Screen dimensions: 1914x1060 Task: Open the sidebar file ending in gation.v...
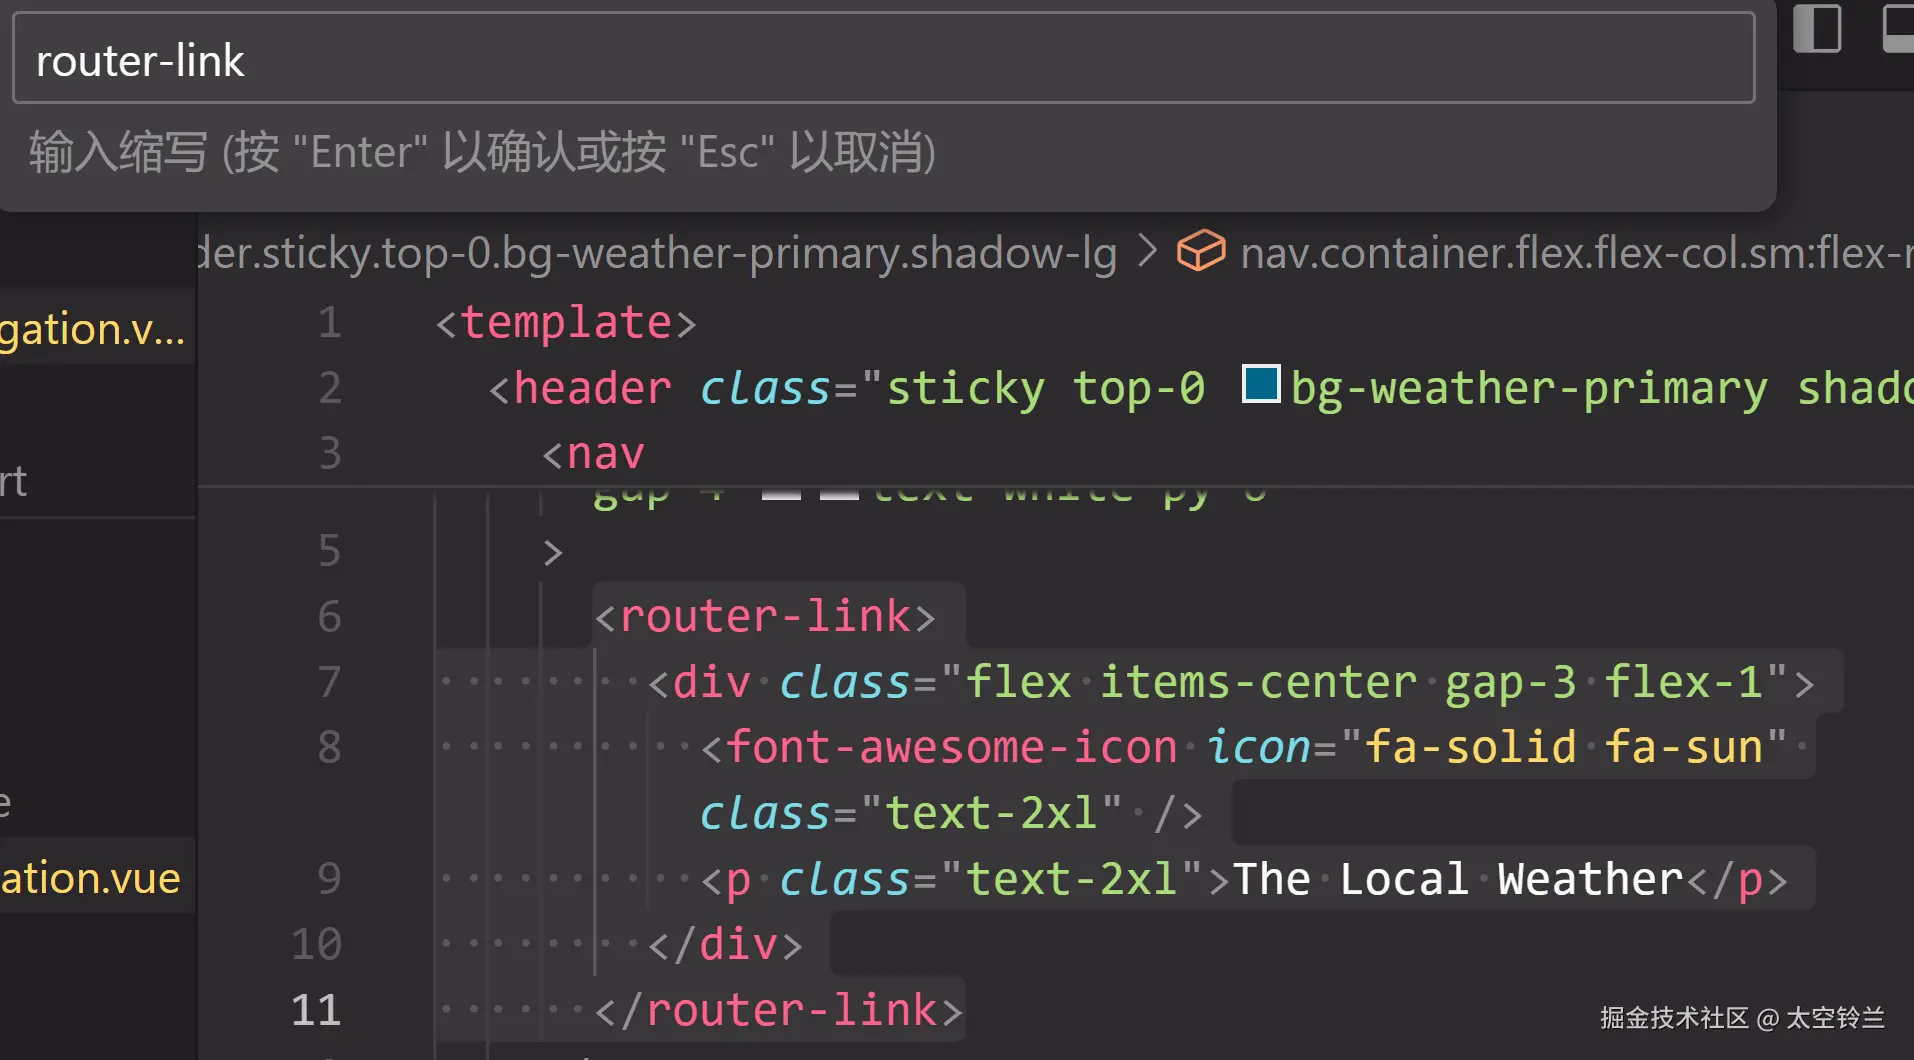pyautogui.click(x=93, y=328)
